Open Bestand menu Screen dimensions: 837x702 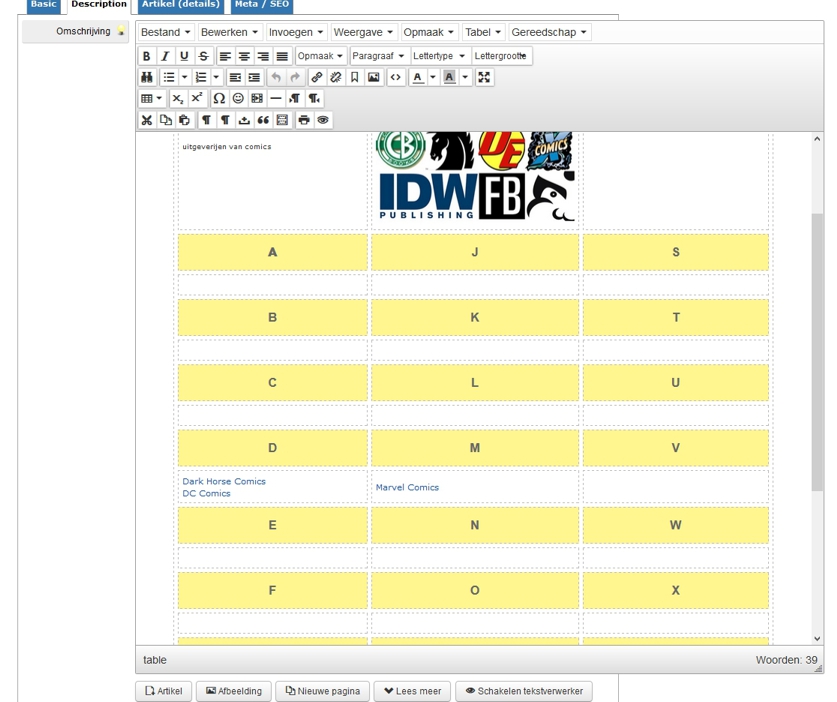[x=165, y=32]
